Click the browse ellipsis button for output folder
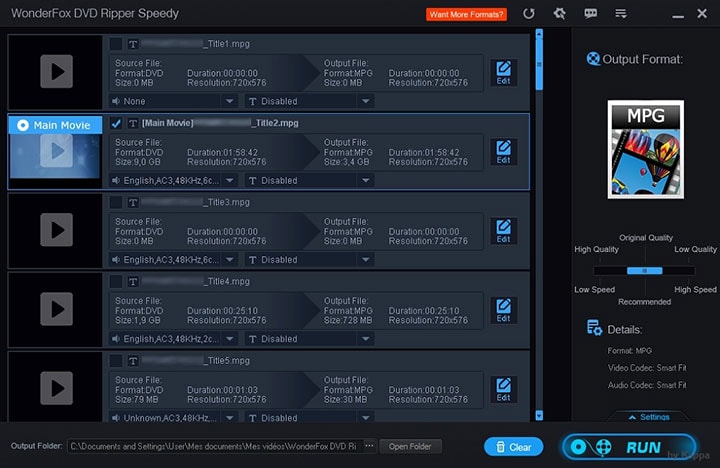Viewport: 720px width, 468px height. [369, 446]
